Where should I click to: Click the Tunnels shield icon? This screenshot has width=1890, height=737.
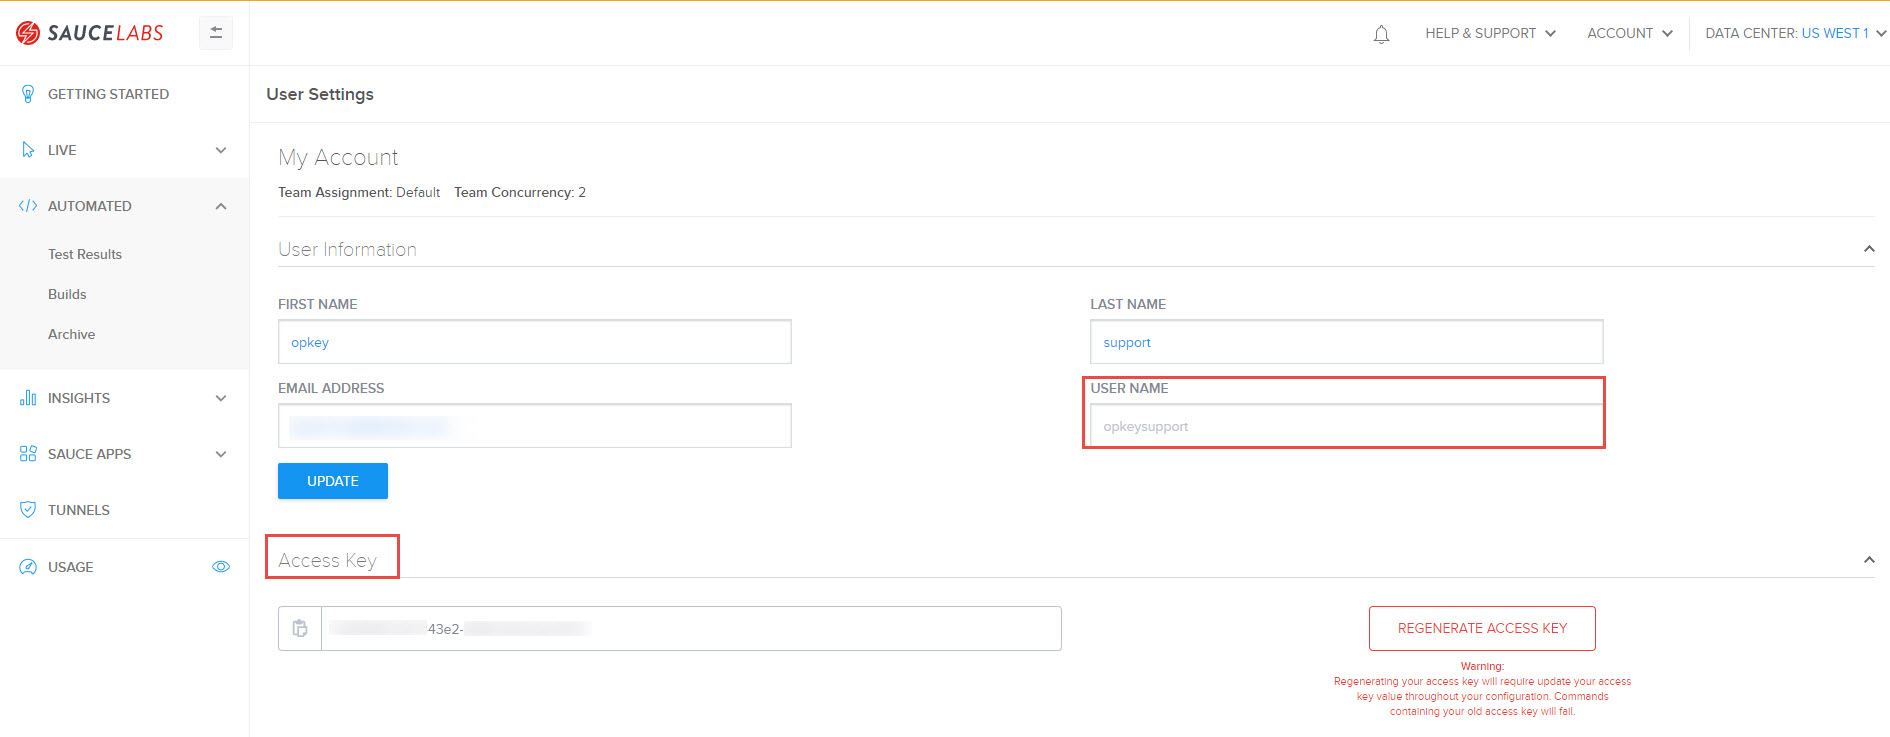(x=28, y=510)
